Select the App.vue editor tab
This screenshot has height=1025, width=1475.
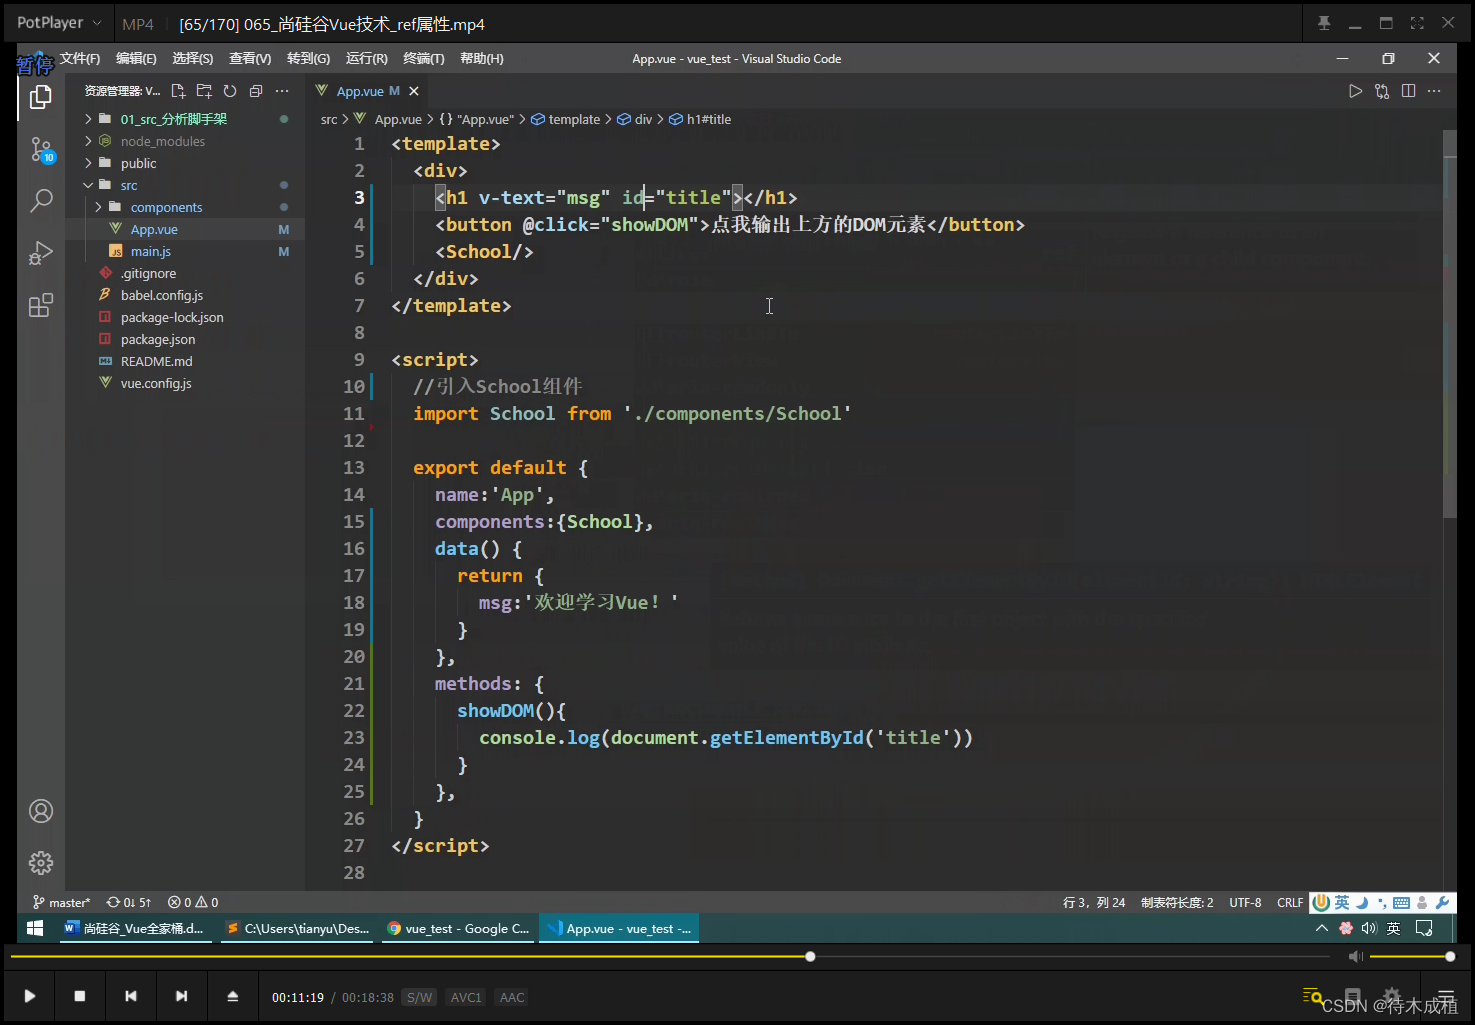(367, 91)
